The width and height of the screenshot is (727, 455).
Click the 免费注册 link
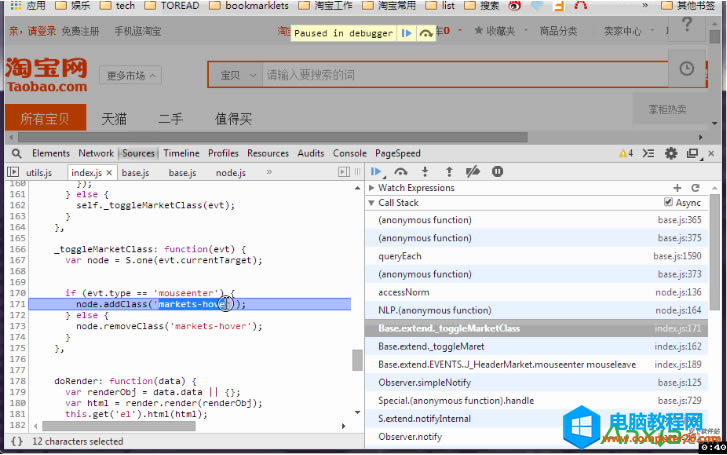[80, 31]
